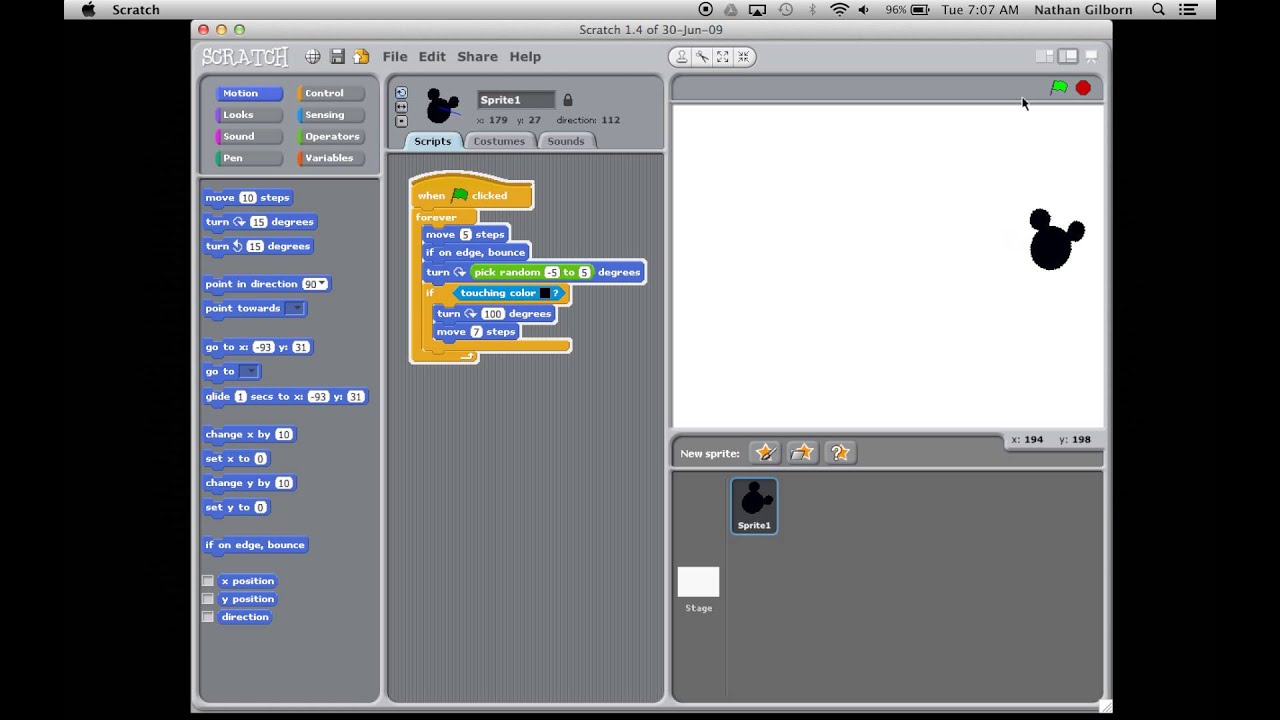Select the Sensing block category
This screenshot has width=1280, height=720.
pyautogui.click(x=331, y=115)
